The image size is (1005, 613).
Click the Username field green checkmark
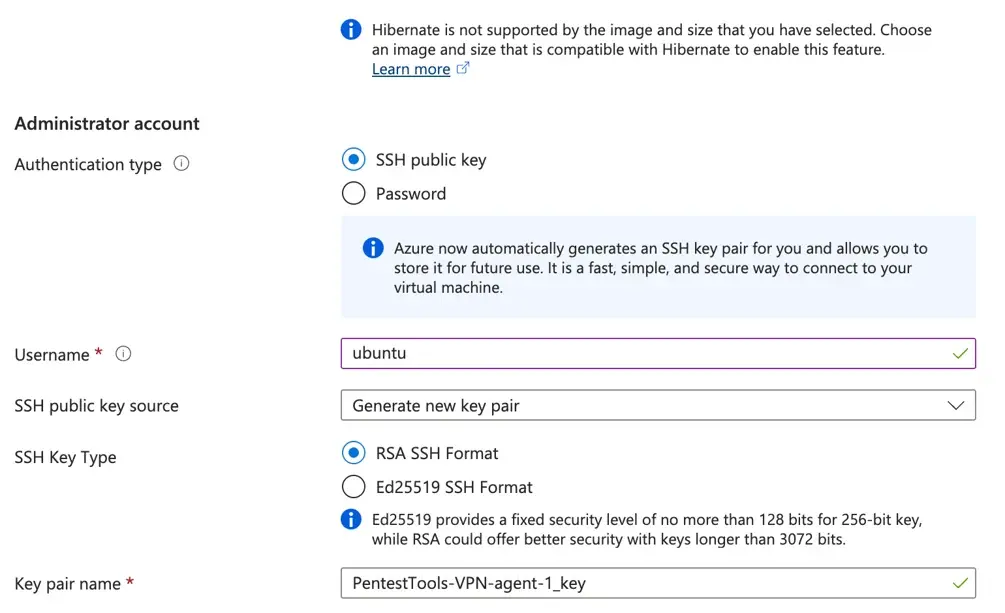960,354
